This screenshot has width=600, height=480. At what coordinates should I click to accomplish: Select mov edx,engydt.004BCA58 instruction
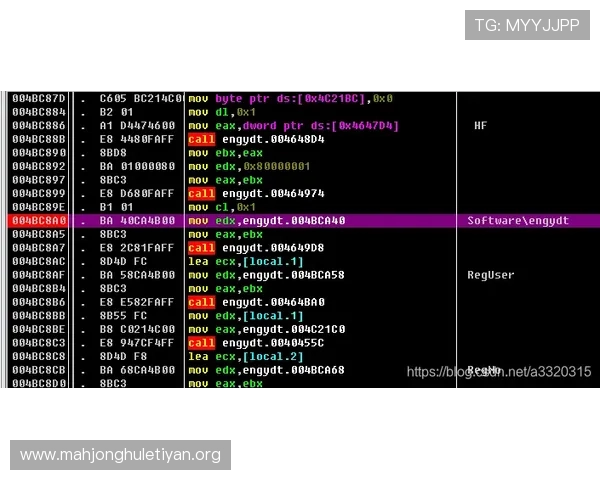pos(264,274)
